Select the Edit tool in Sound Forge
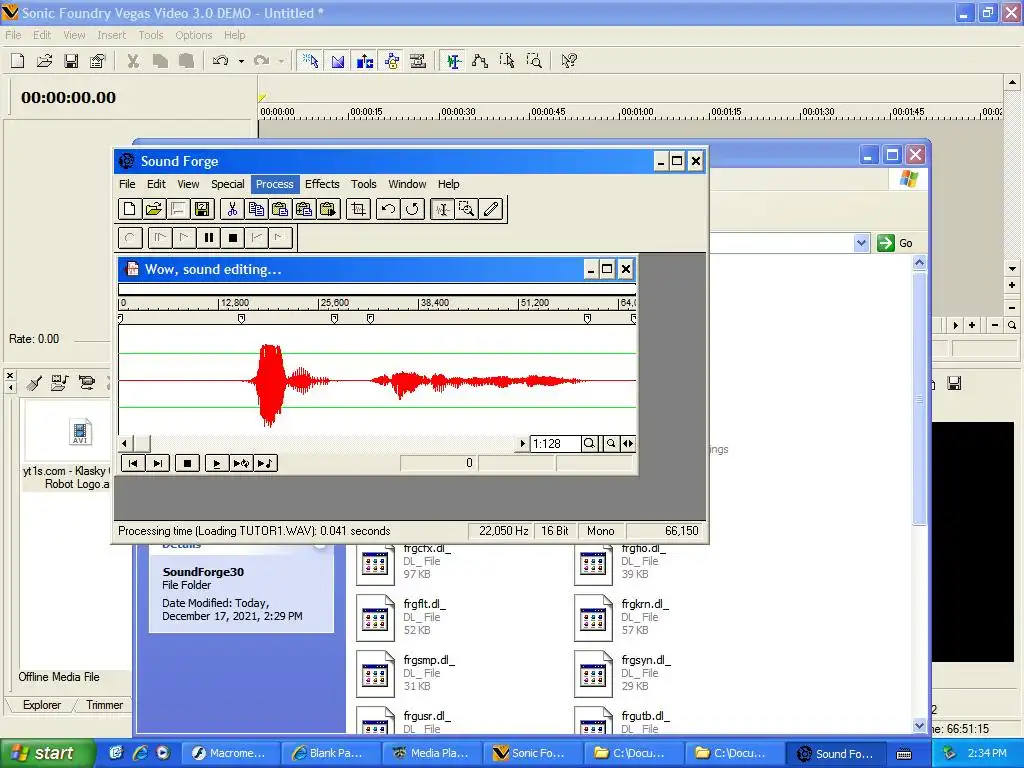 point(442,209)
